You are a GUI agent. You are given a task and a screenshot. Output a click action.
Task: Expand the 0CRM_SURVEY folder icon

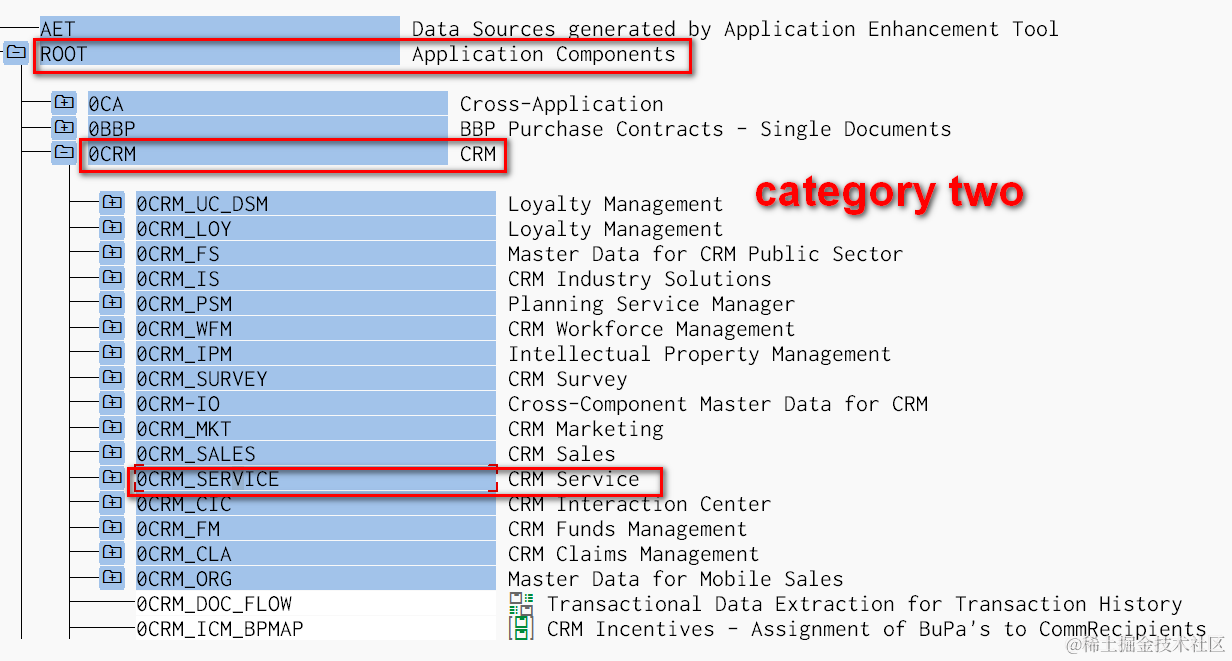pos(112,378)
